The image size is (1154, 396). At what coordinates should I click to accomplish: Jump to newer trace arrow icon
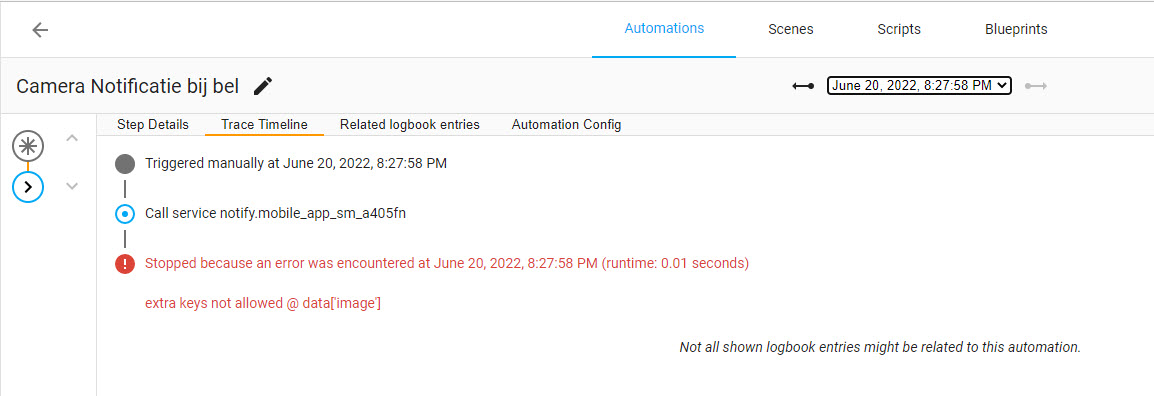tap(1036, 86)
